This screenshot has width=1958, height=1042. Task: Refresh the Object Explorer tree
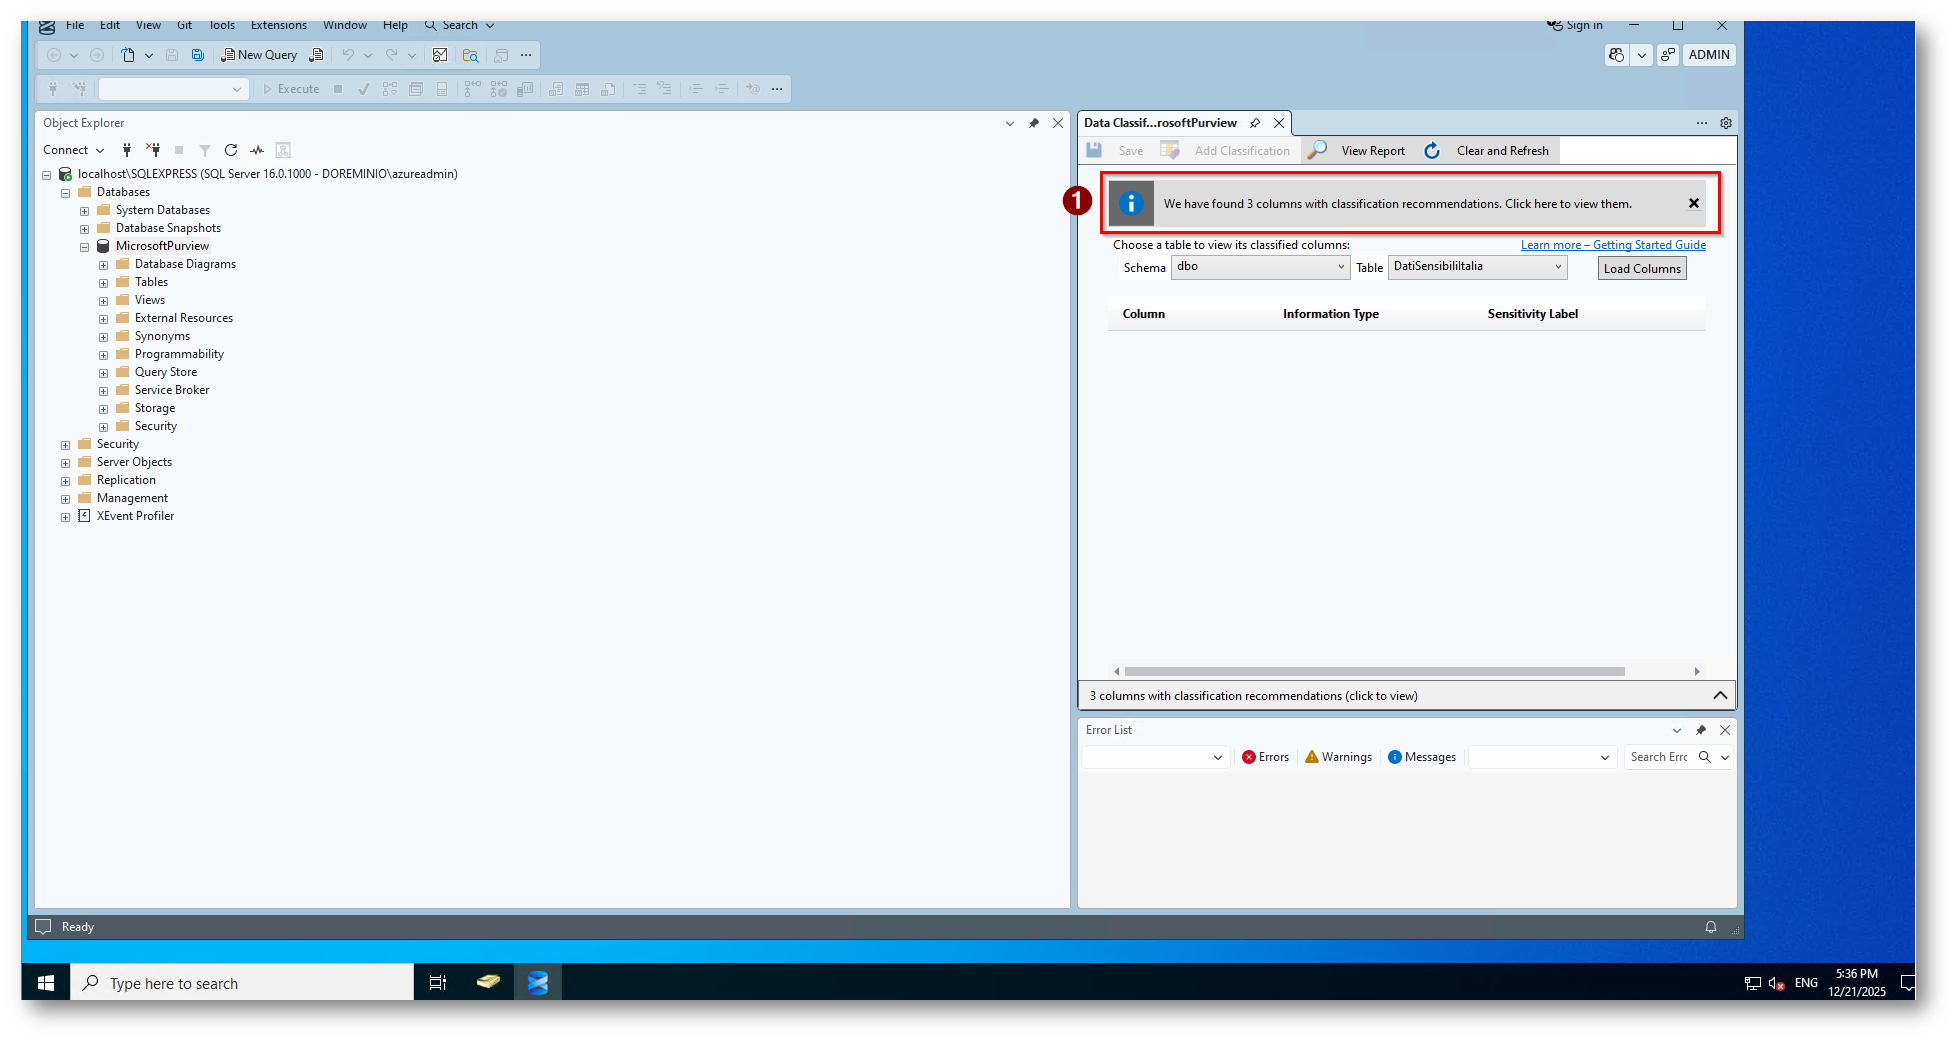click(x=231, y=150)
